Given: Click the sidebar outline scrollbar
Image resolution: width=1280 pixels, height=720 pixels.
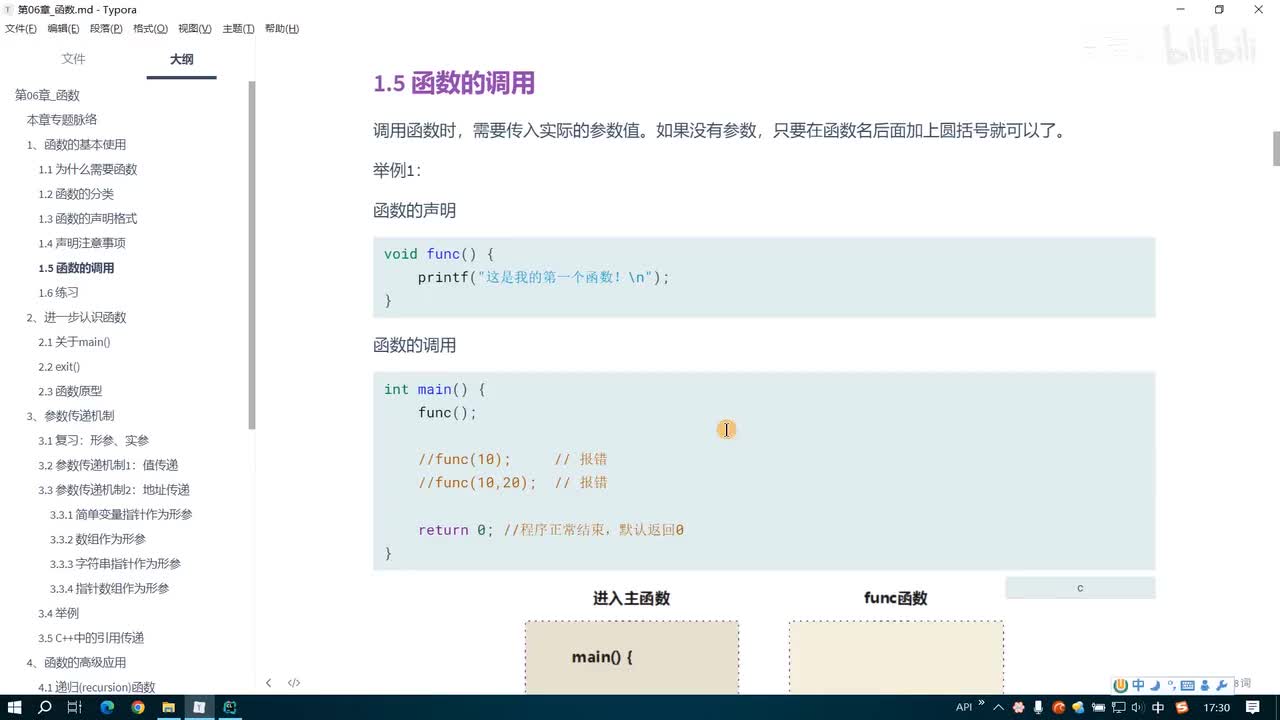Looking at the screenshot, I should pyautogui.click(x=252, y=255).
